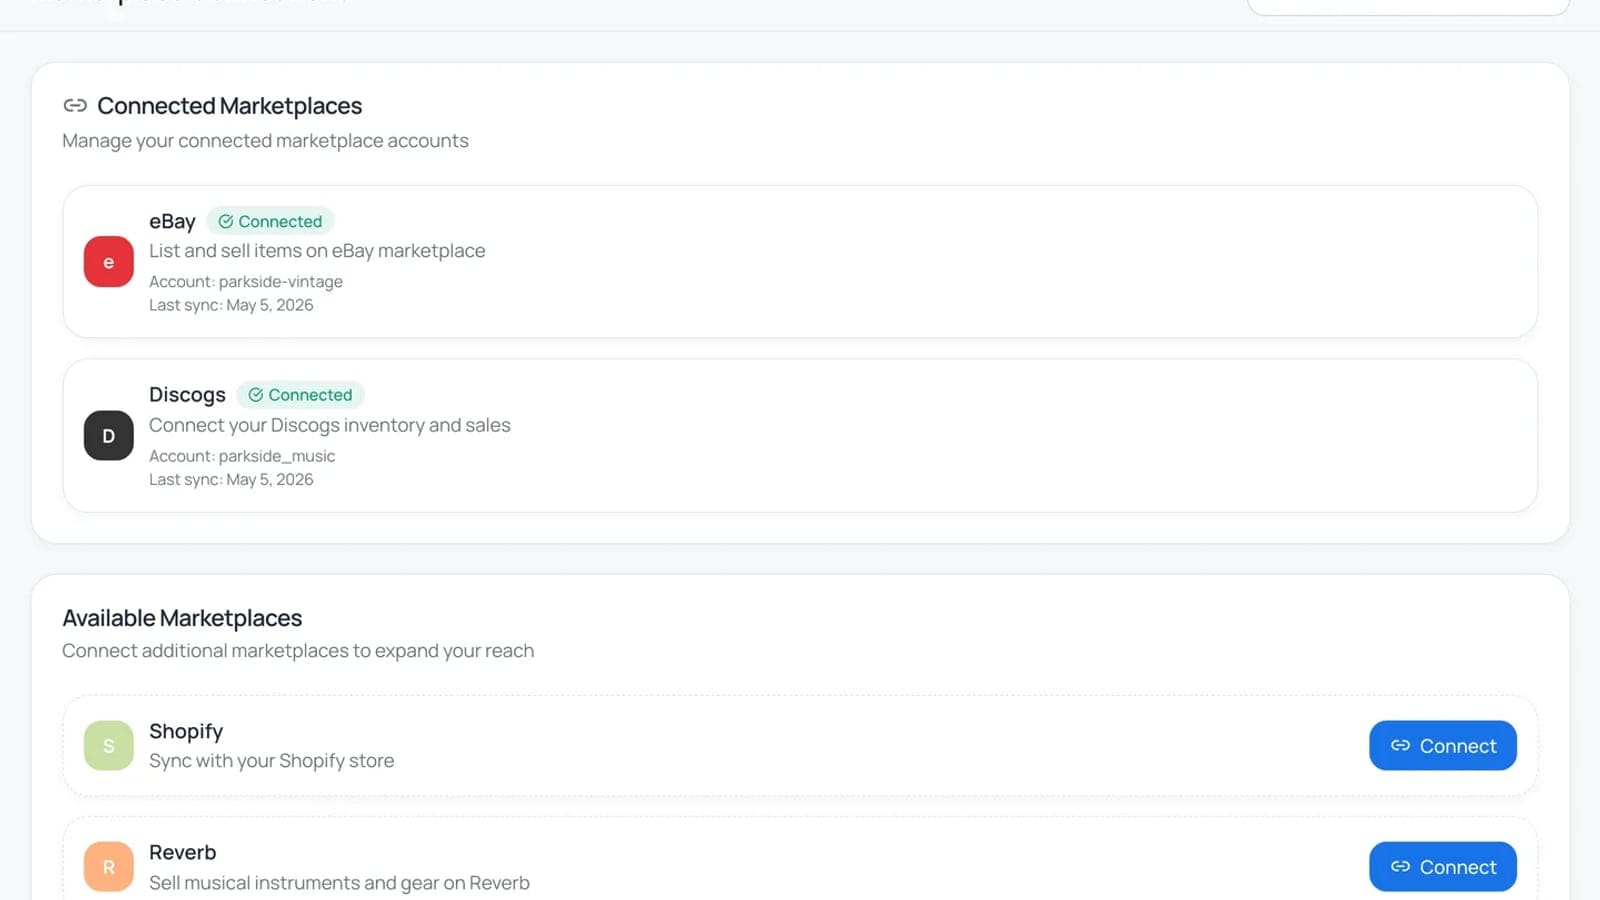
Task: Click the Reverb marketplace name
Action: [183, 852]
